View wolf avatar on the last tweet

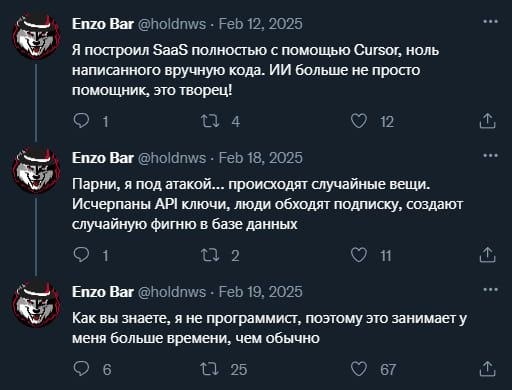tap(36, 304)
